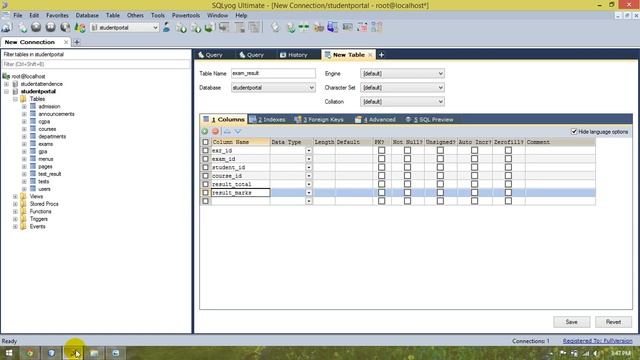Image resolution: width=640 pixels, height=360 pixels.
Task: Check Not Null? for the result_marks row
Action: (407, 193)
